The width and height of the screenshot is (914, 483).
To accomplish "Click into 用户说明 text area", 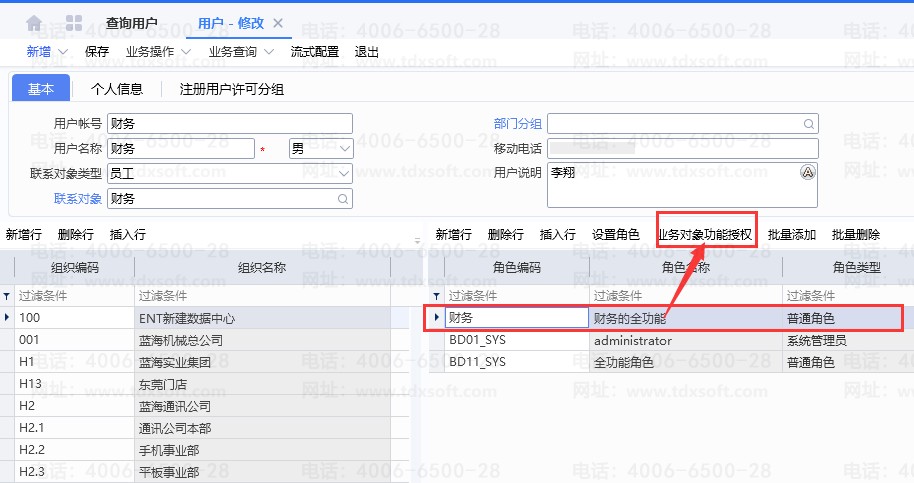I will pos(683,185).
